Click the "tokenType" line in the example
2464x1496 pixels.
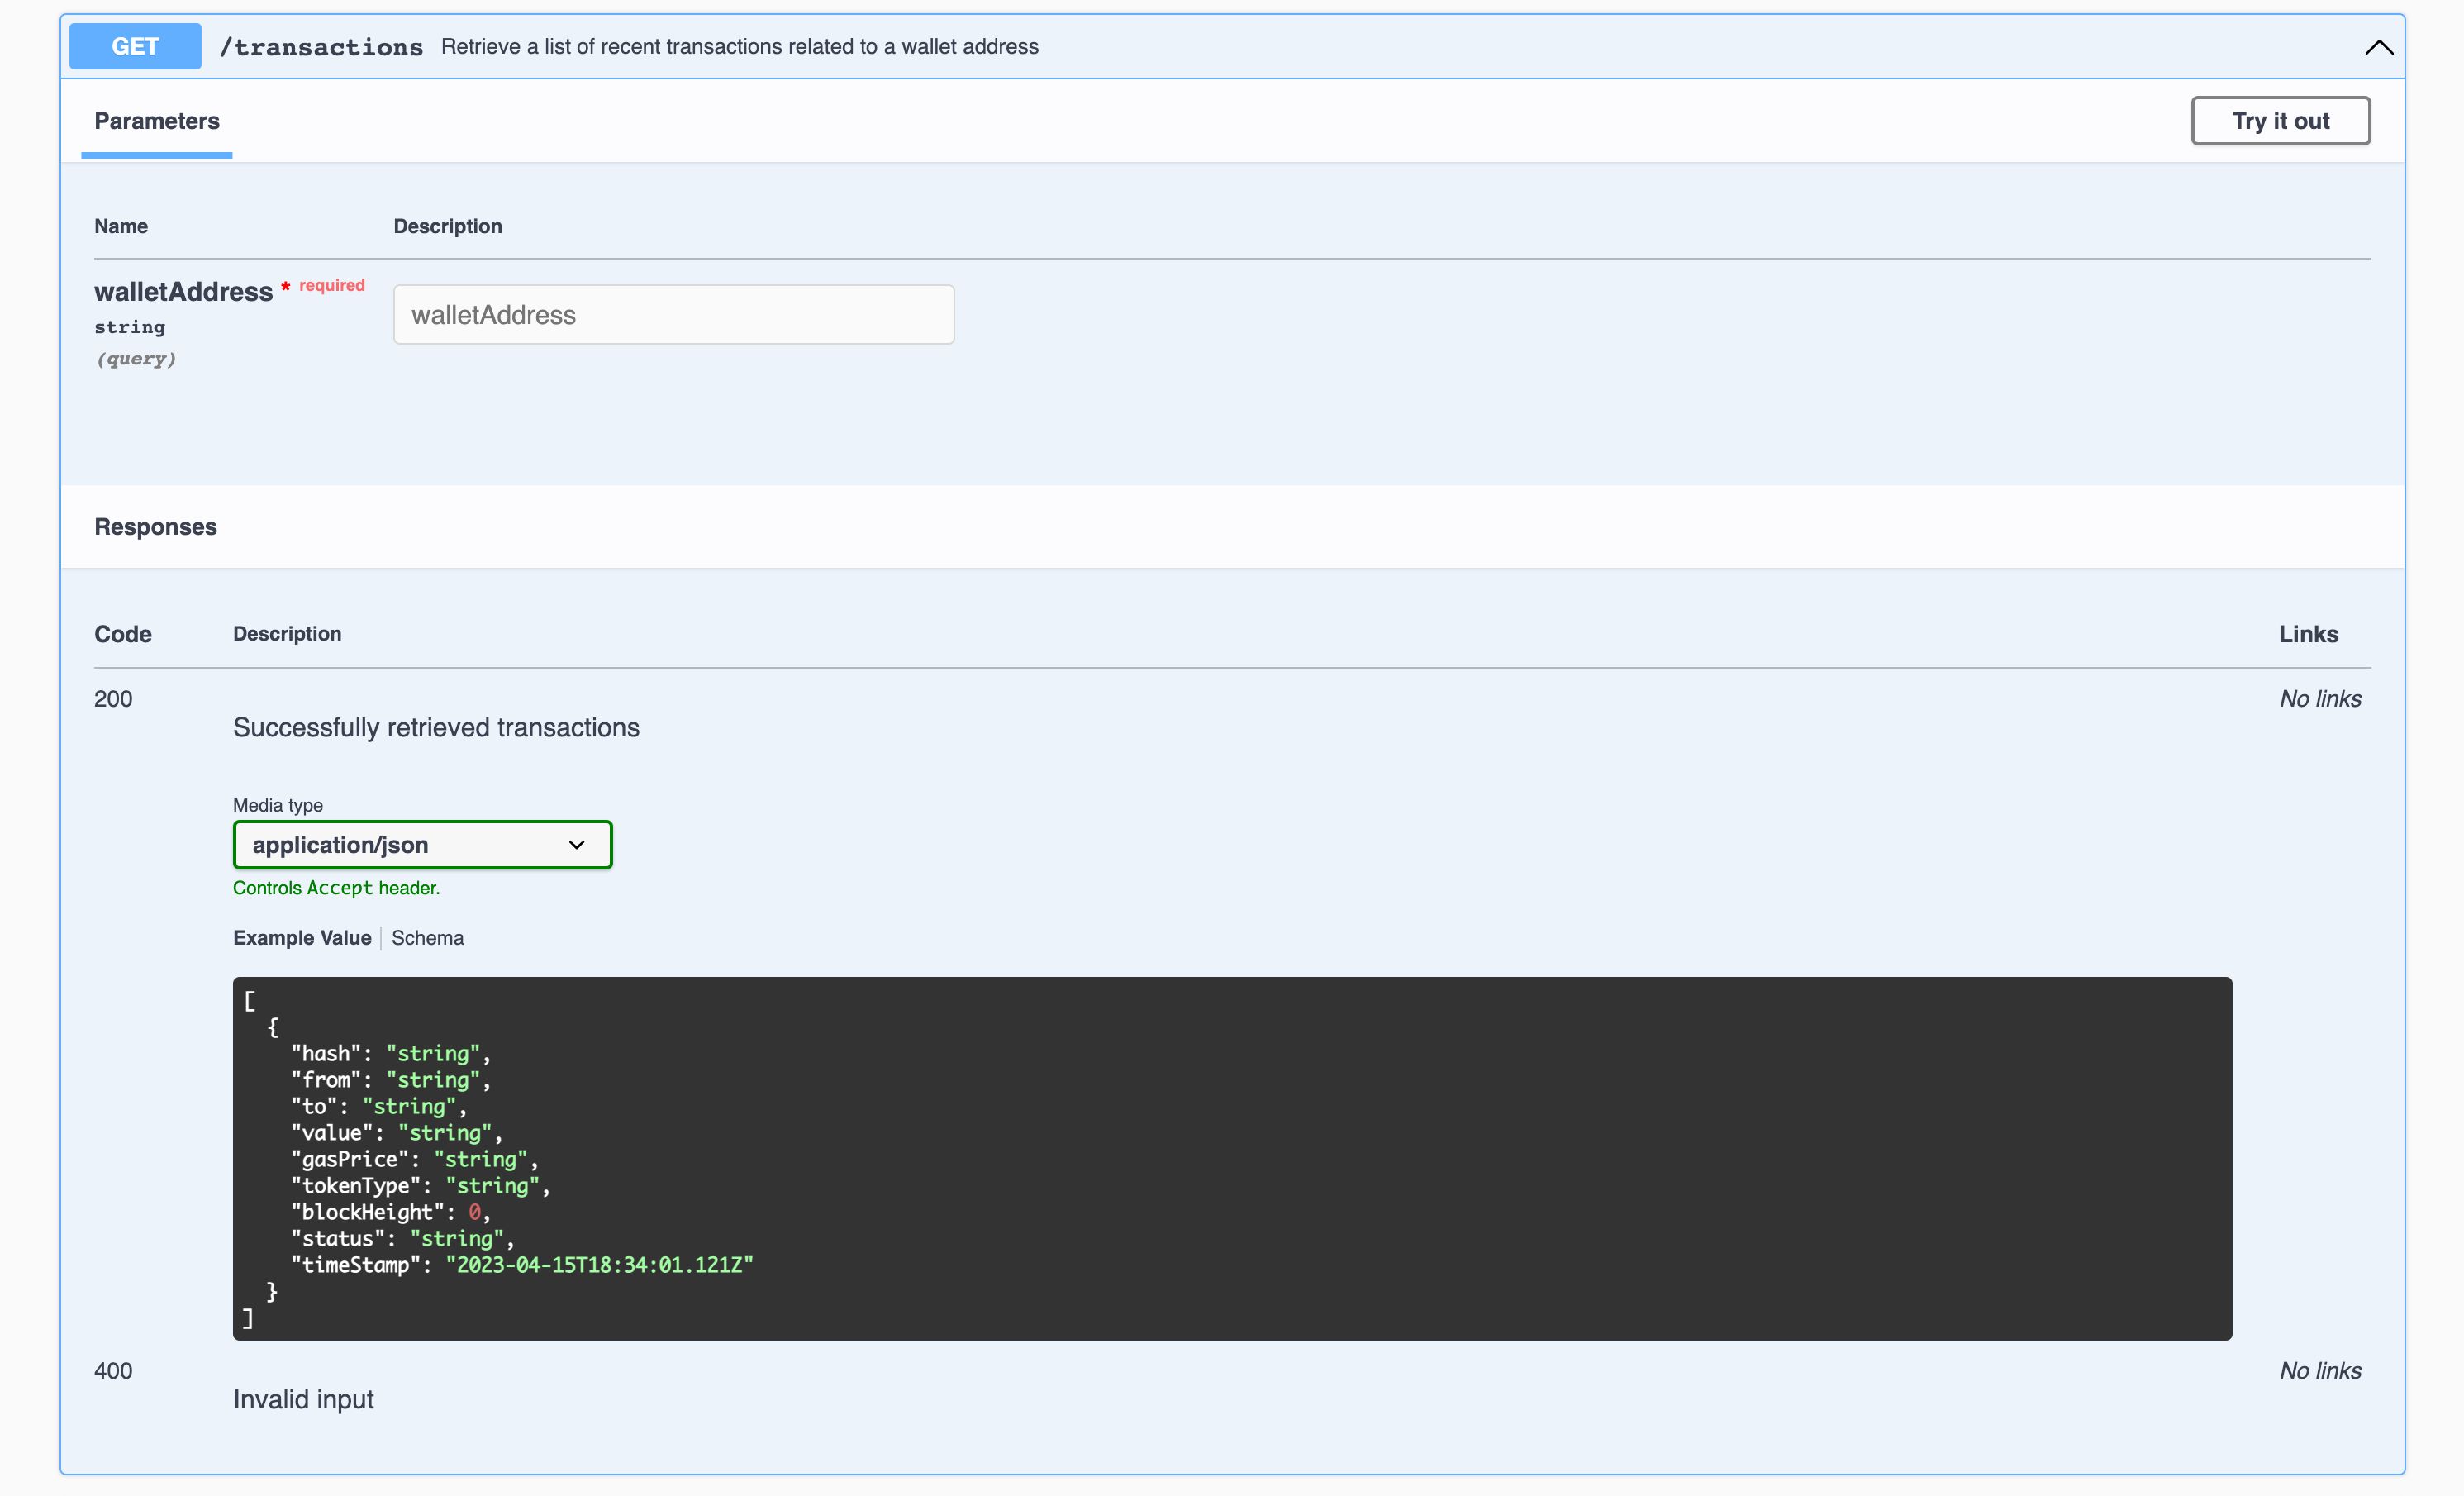coord(420,1186)
